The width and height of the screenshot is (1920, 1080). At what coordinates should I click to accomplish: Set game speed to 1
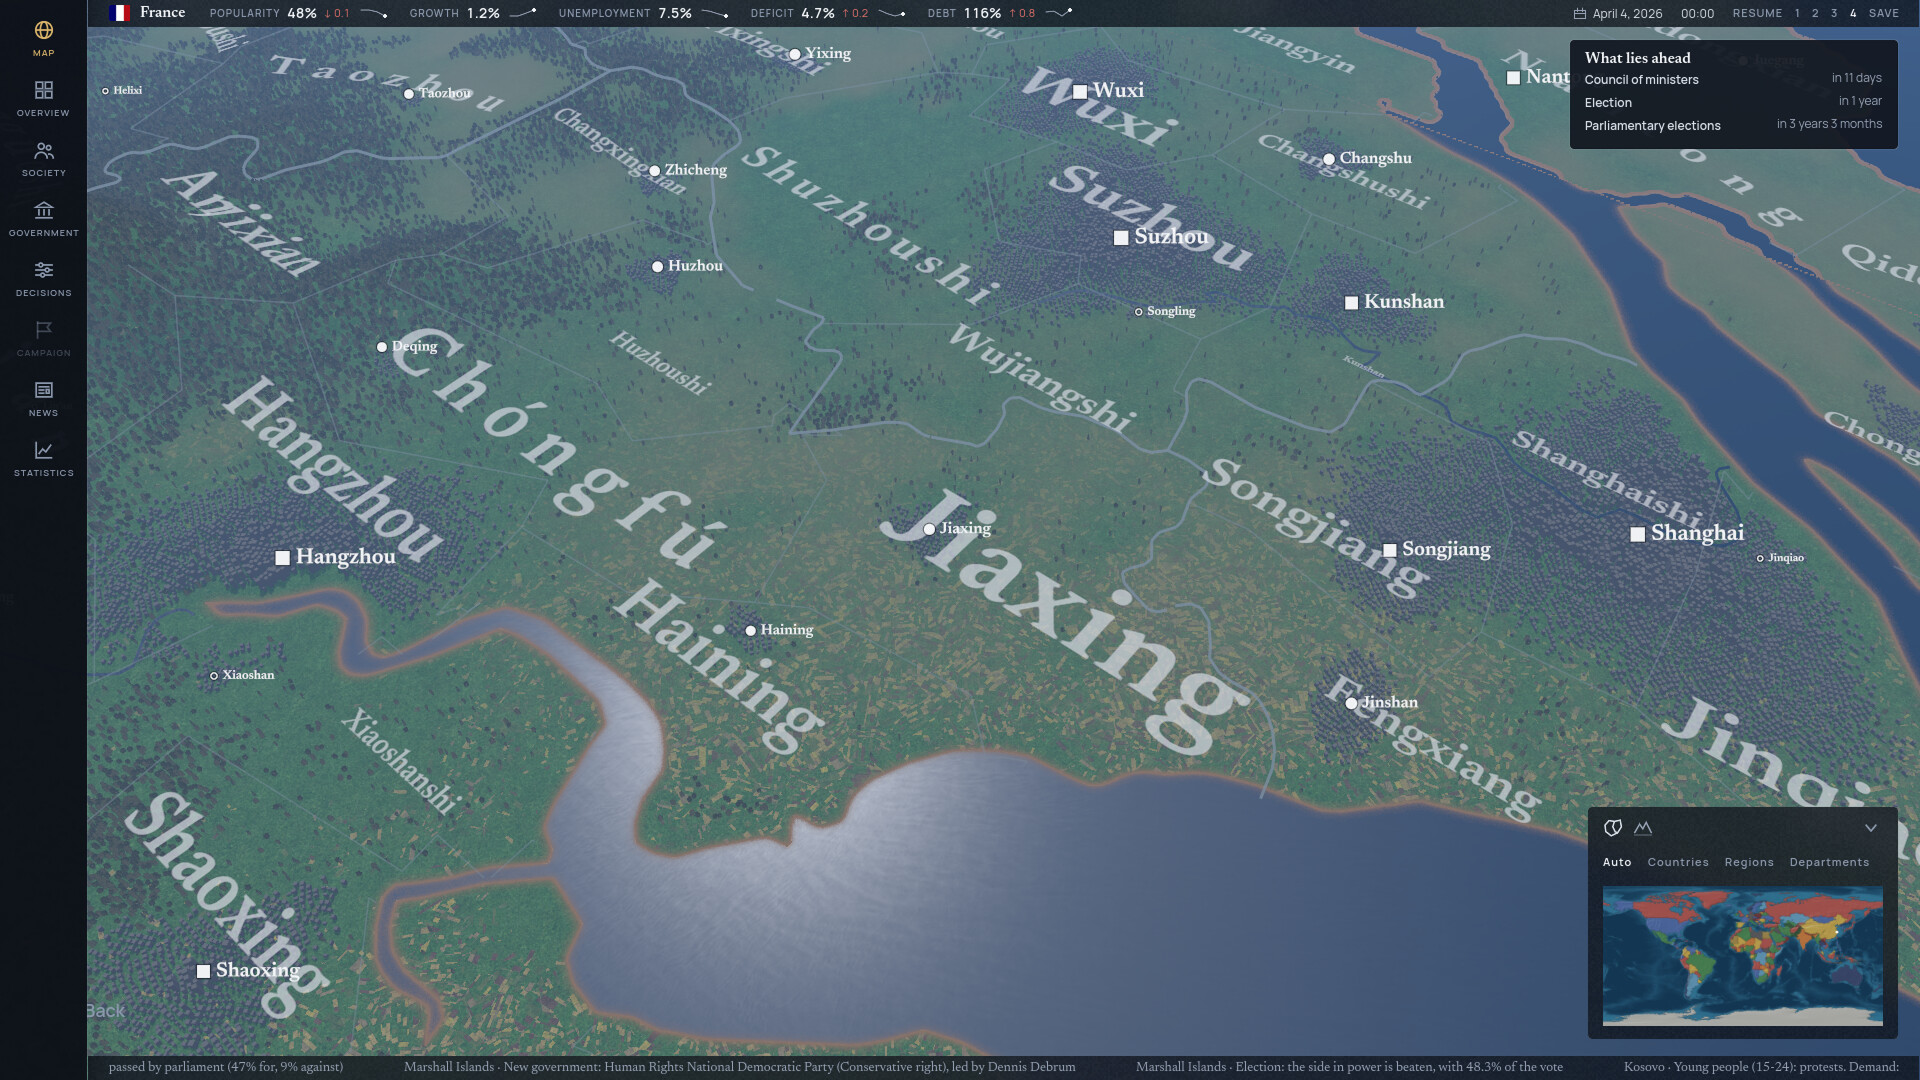coord(1797,14)
